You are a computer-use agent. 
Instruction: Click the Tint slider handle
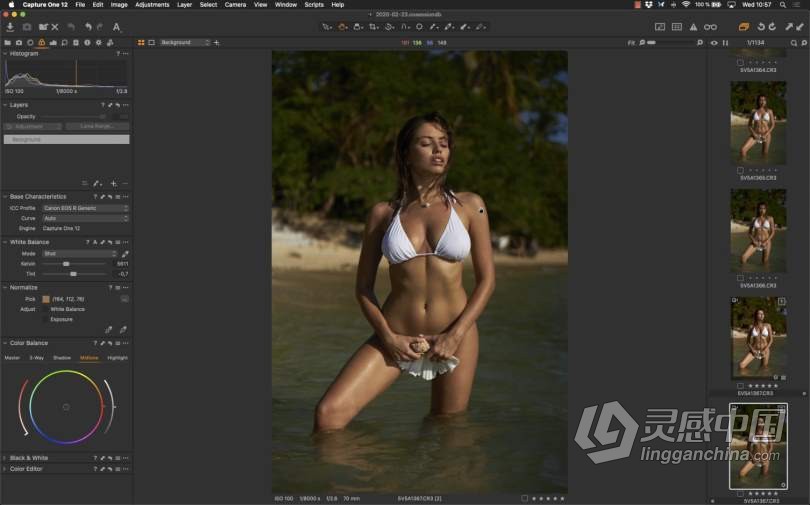pyautogui.click(x=73, y=274)
